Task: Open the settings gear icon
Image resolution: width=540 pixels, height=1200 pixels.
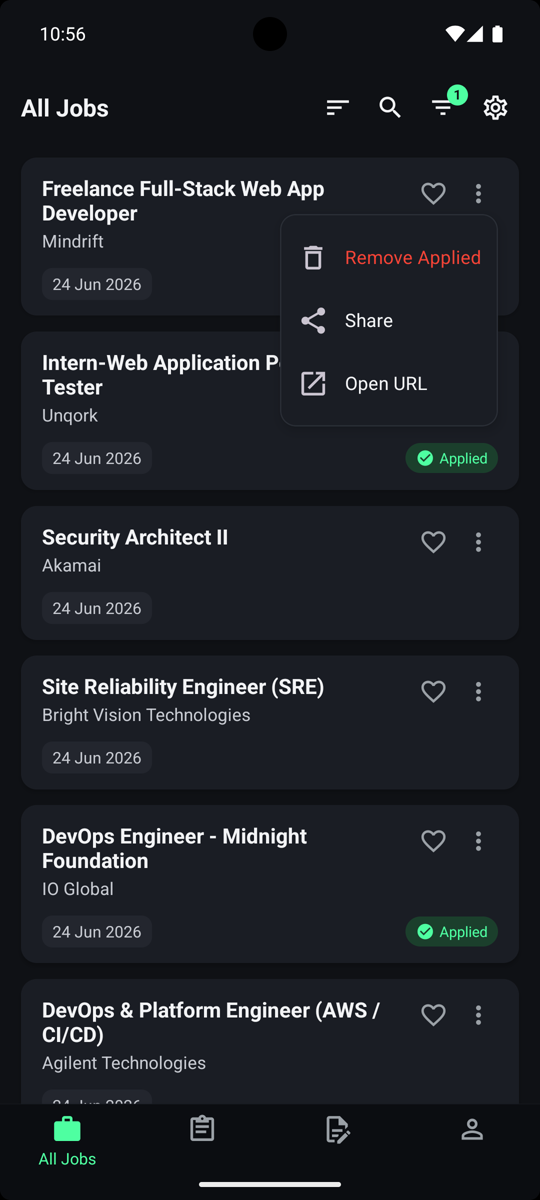Action: click(x=495, y=108)
